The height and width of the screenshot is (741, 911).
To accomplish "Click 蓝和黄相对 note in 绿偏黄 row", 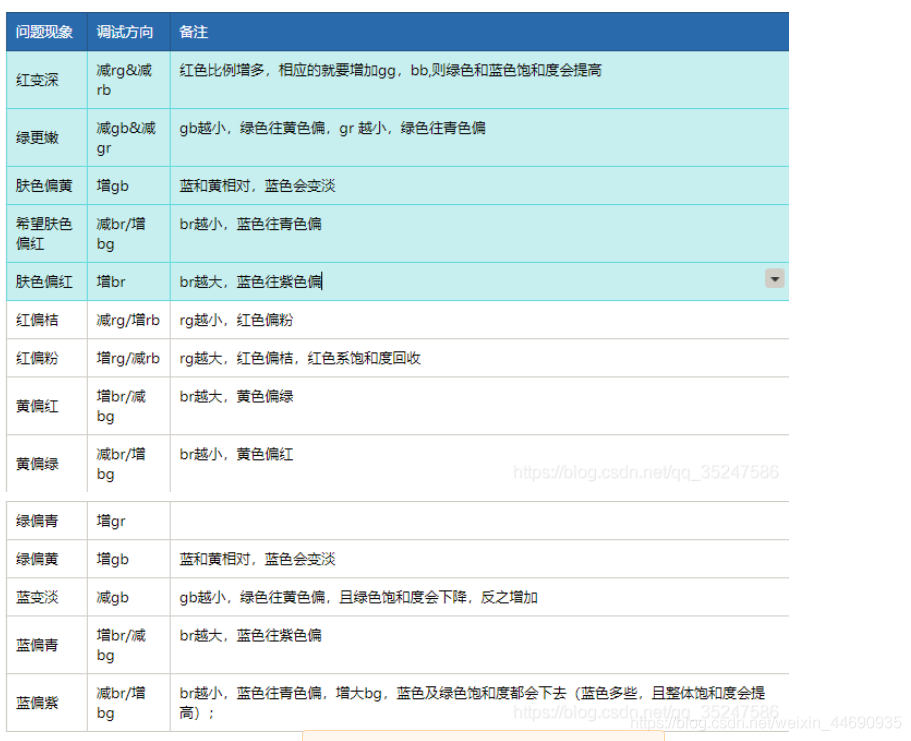I will 257,559.
